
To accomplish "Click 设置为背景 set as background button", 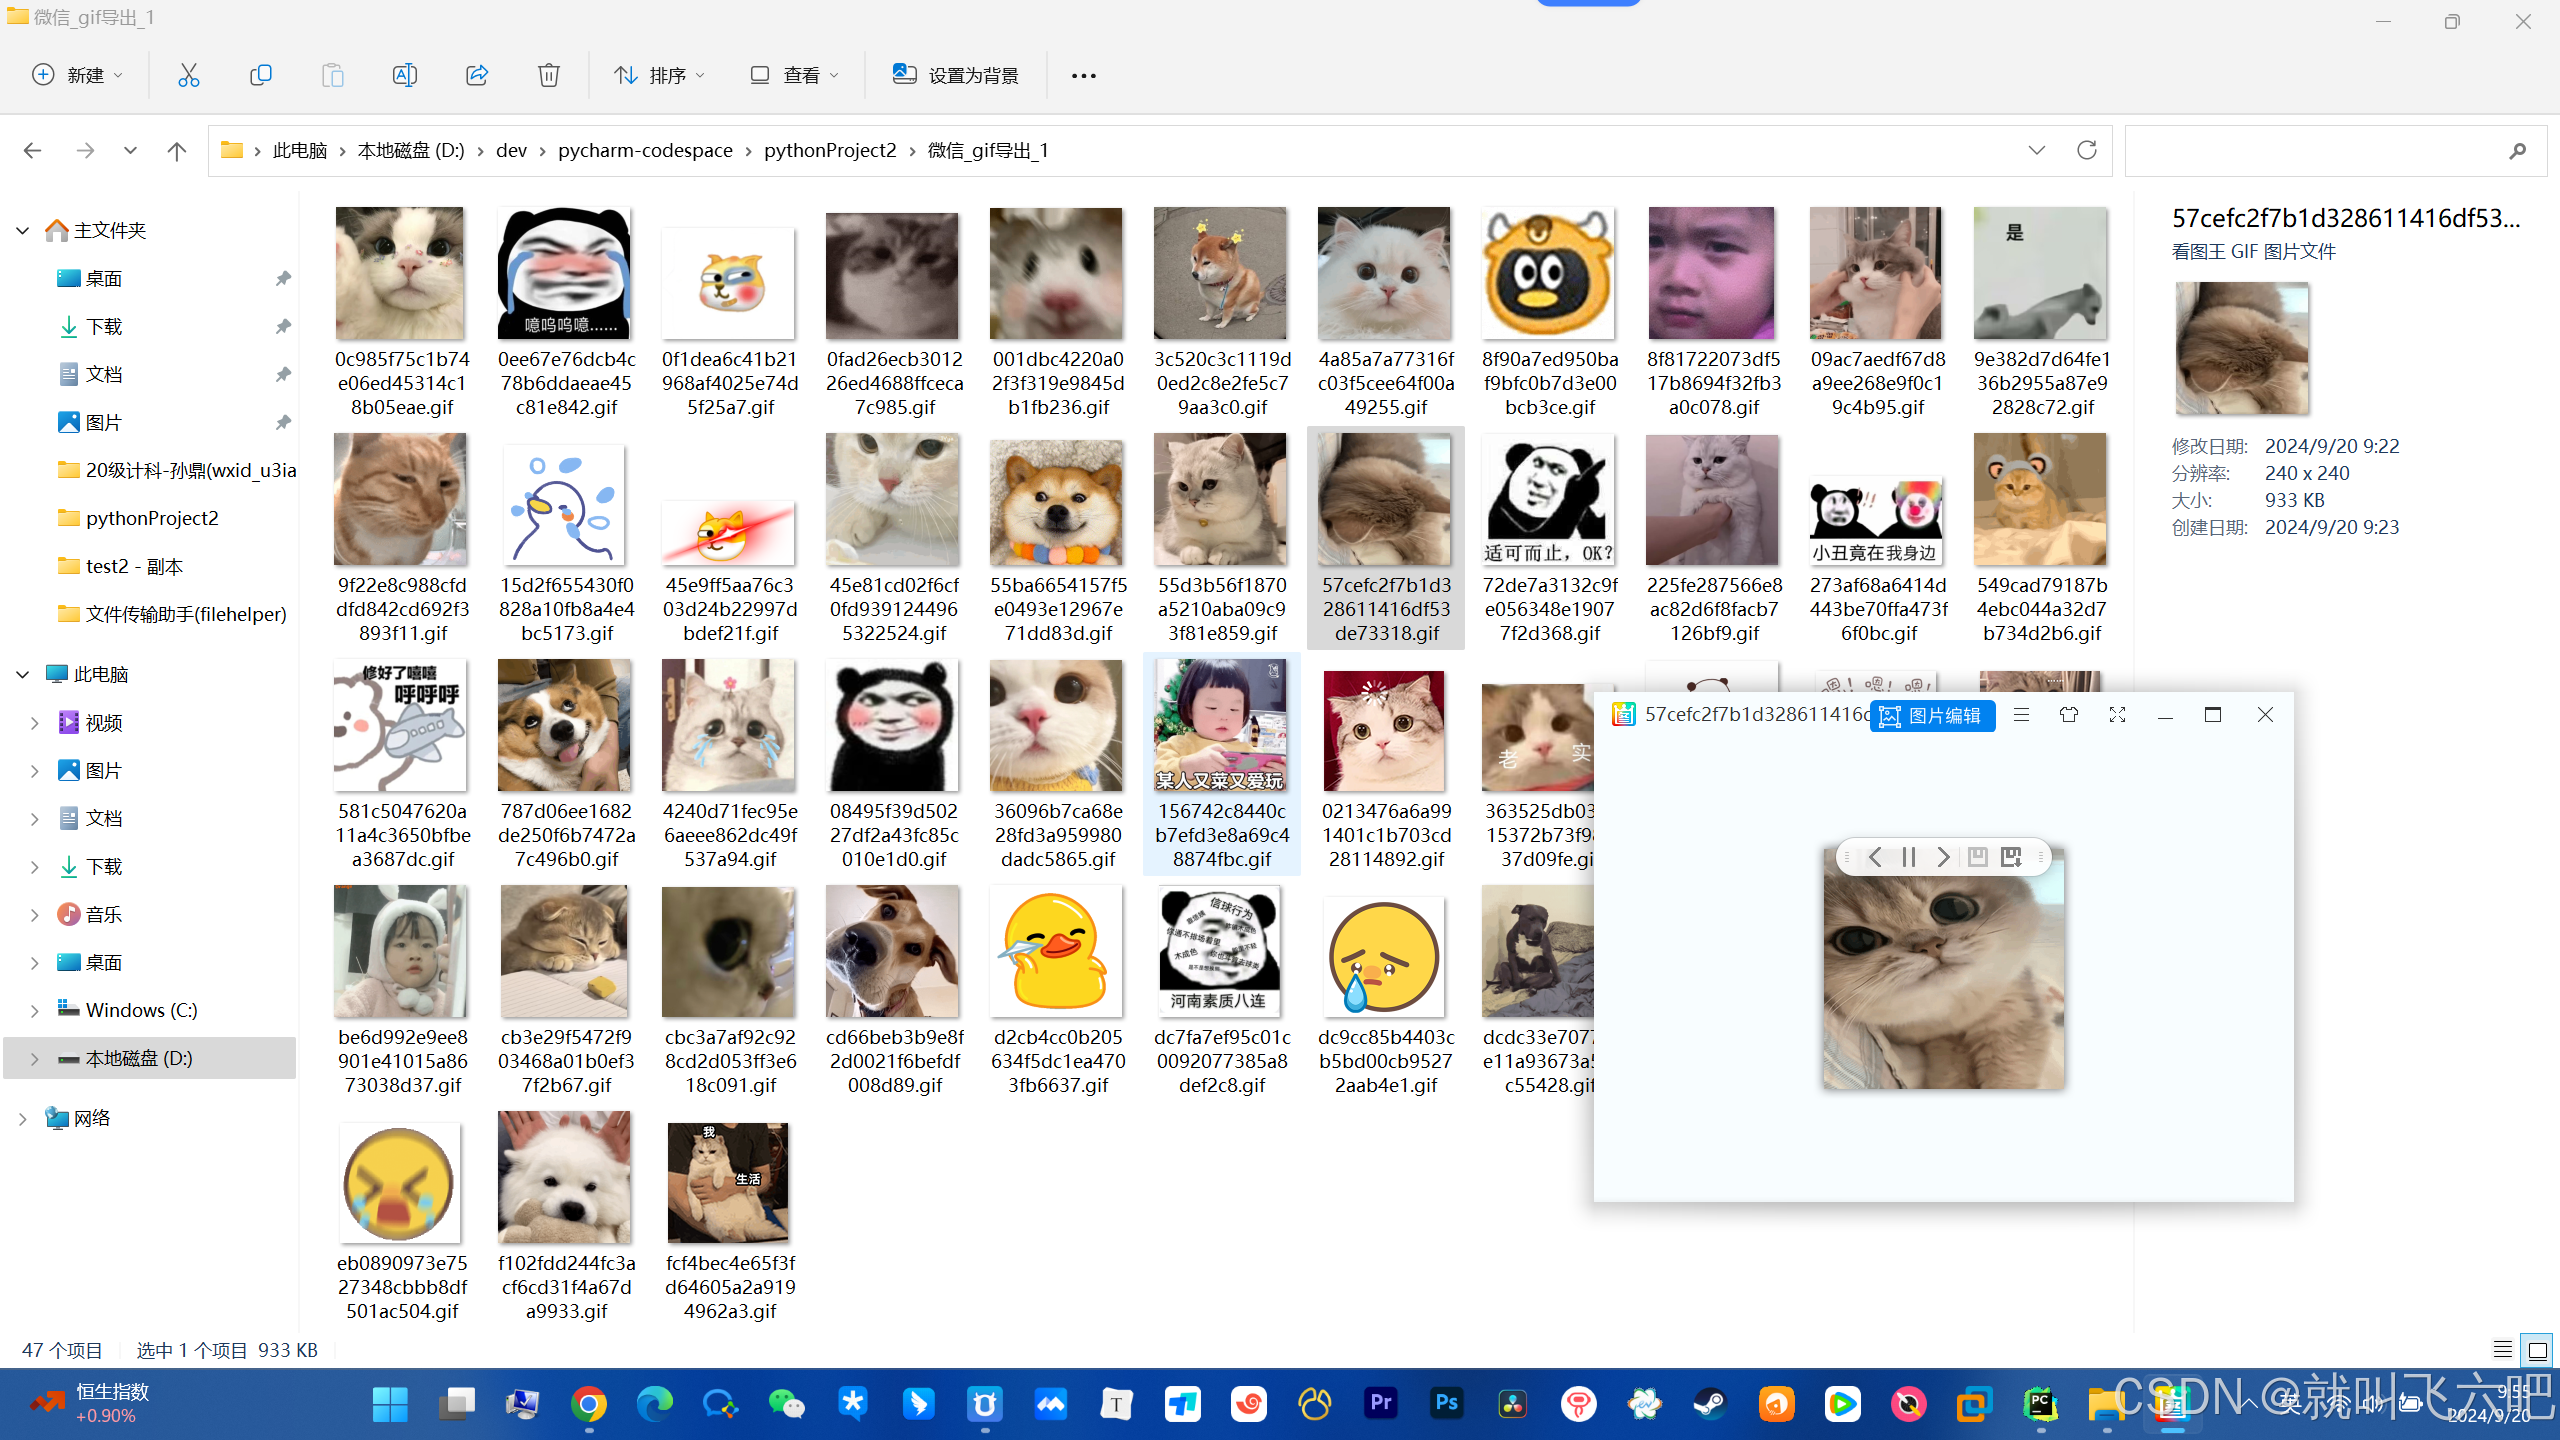I will pos(955,75).
